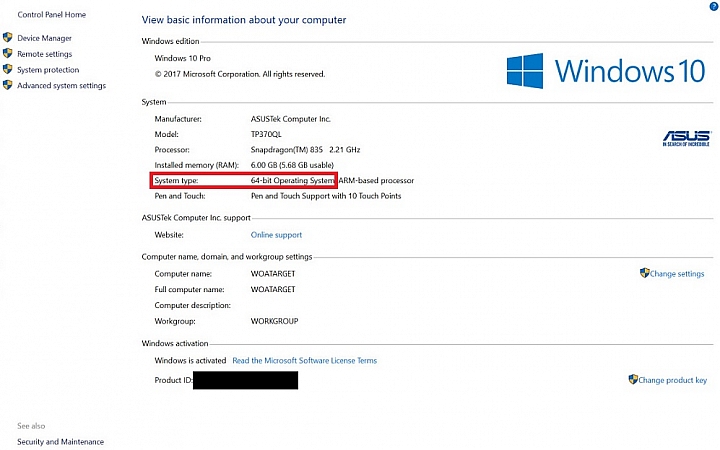Open the Online support website link
Screen dimensions: 720x450
276,235
